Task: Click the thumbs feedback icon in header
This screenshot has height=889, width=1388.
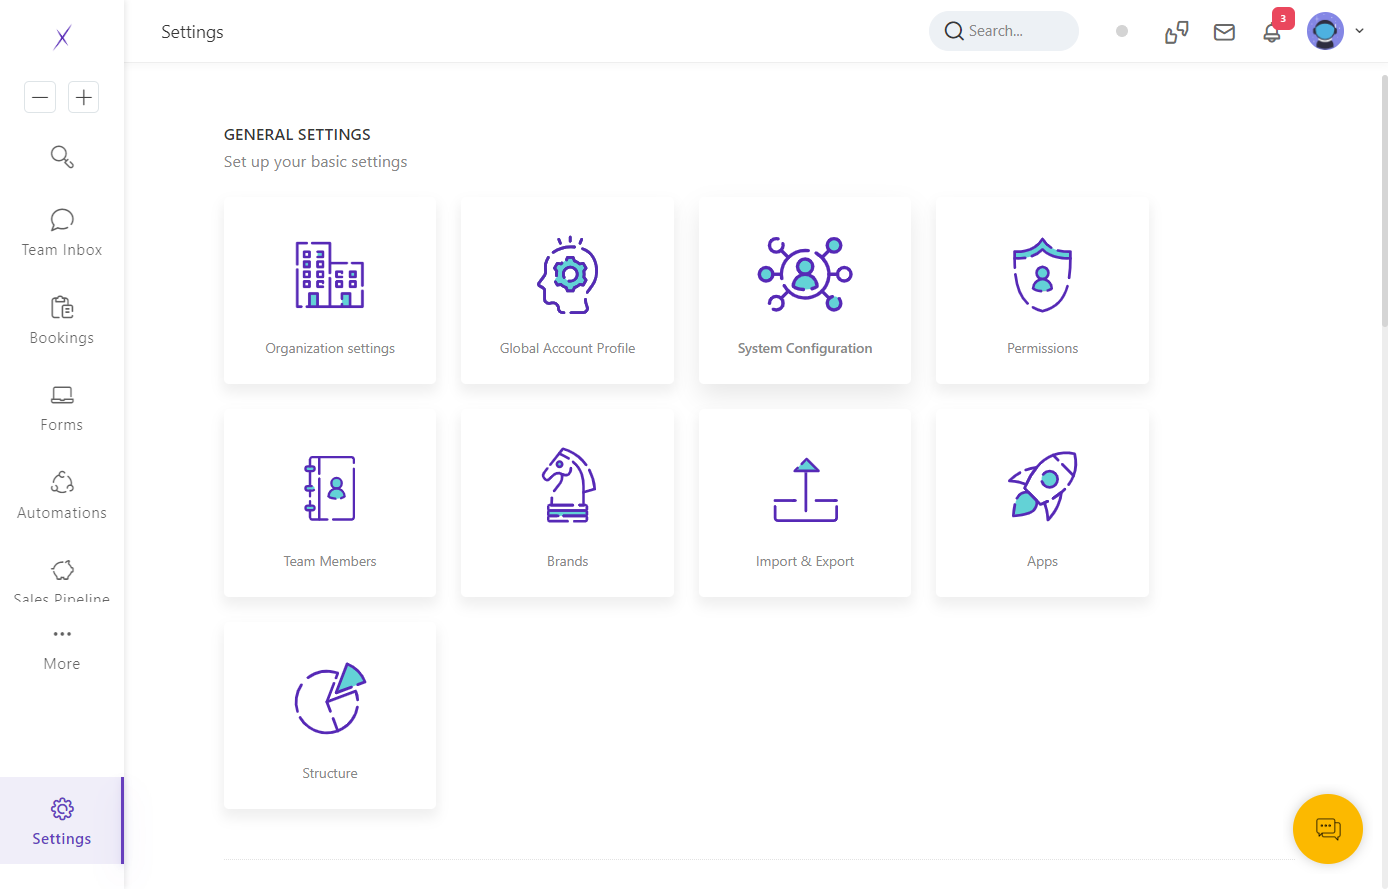Action: (x=1177, y=32)
